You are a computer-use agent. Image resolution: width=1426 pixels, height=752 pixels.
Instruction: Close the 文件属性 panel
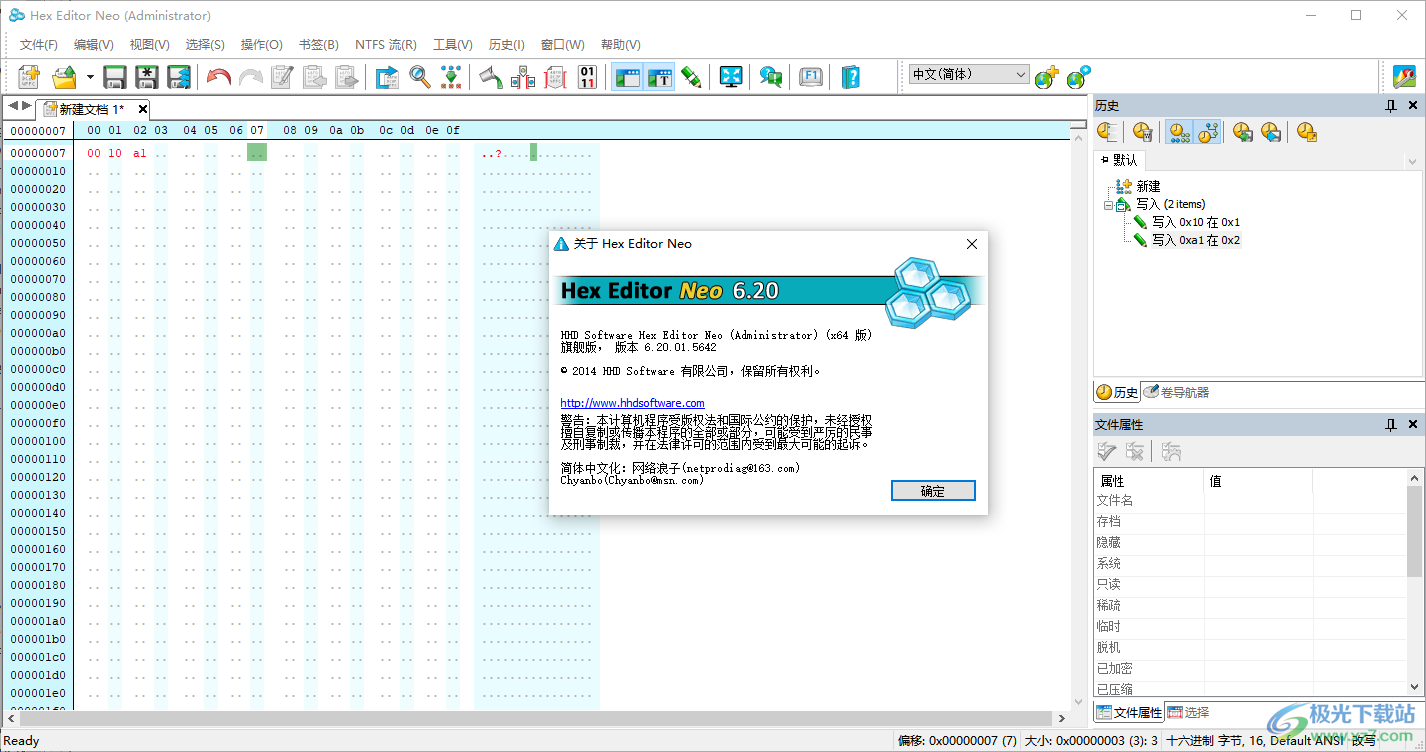(x=1413, y=425)
